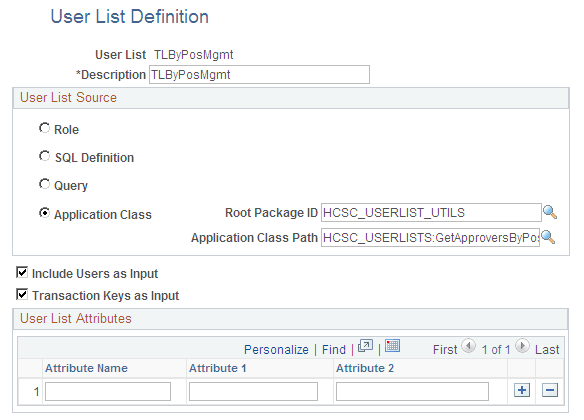Open the Personalize link
Viewport: 584px width, 420px height.
pos(276,350)
